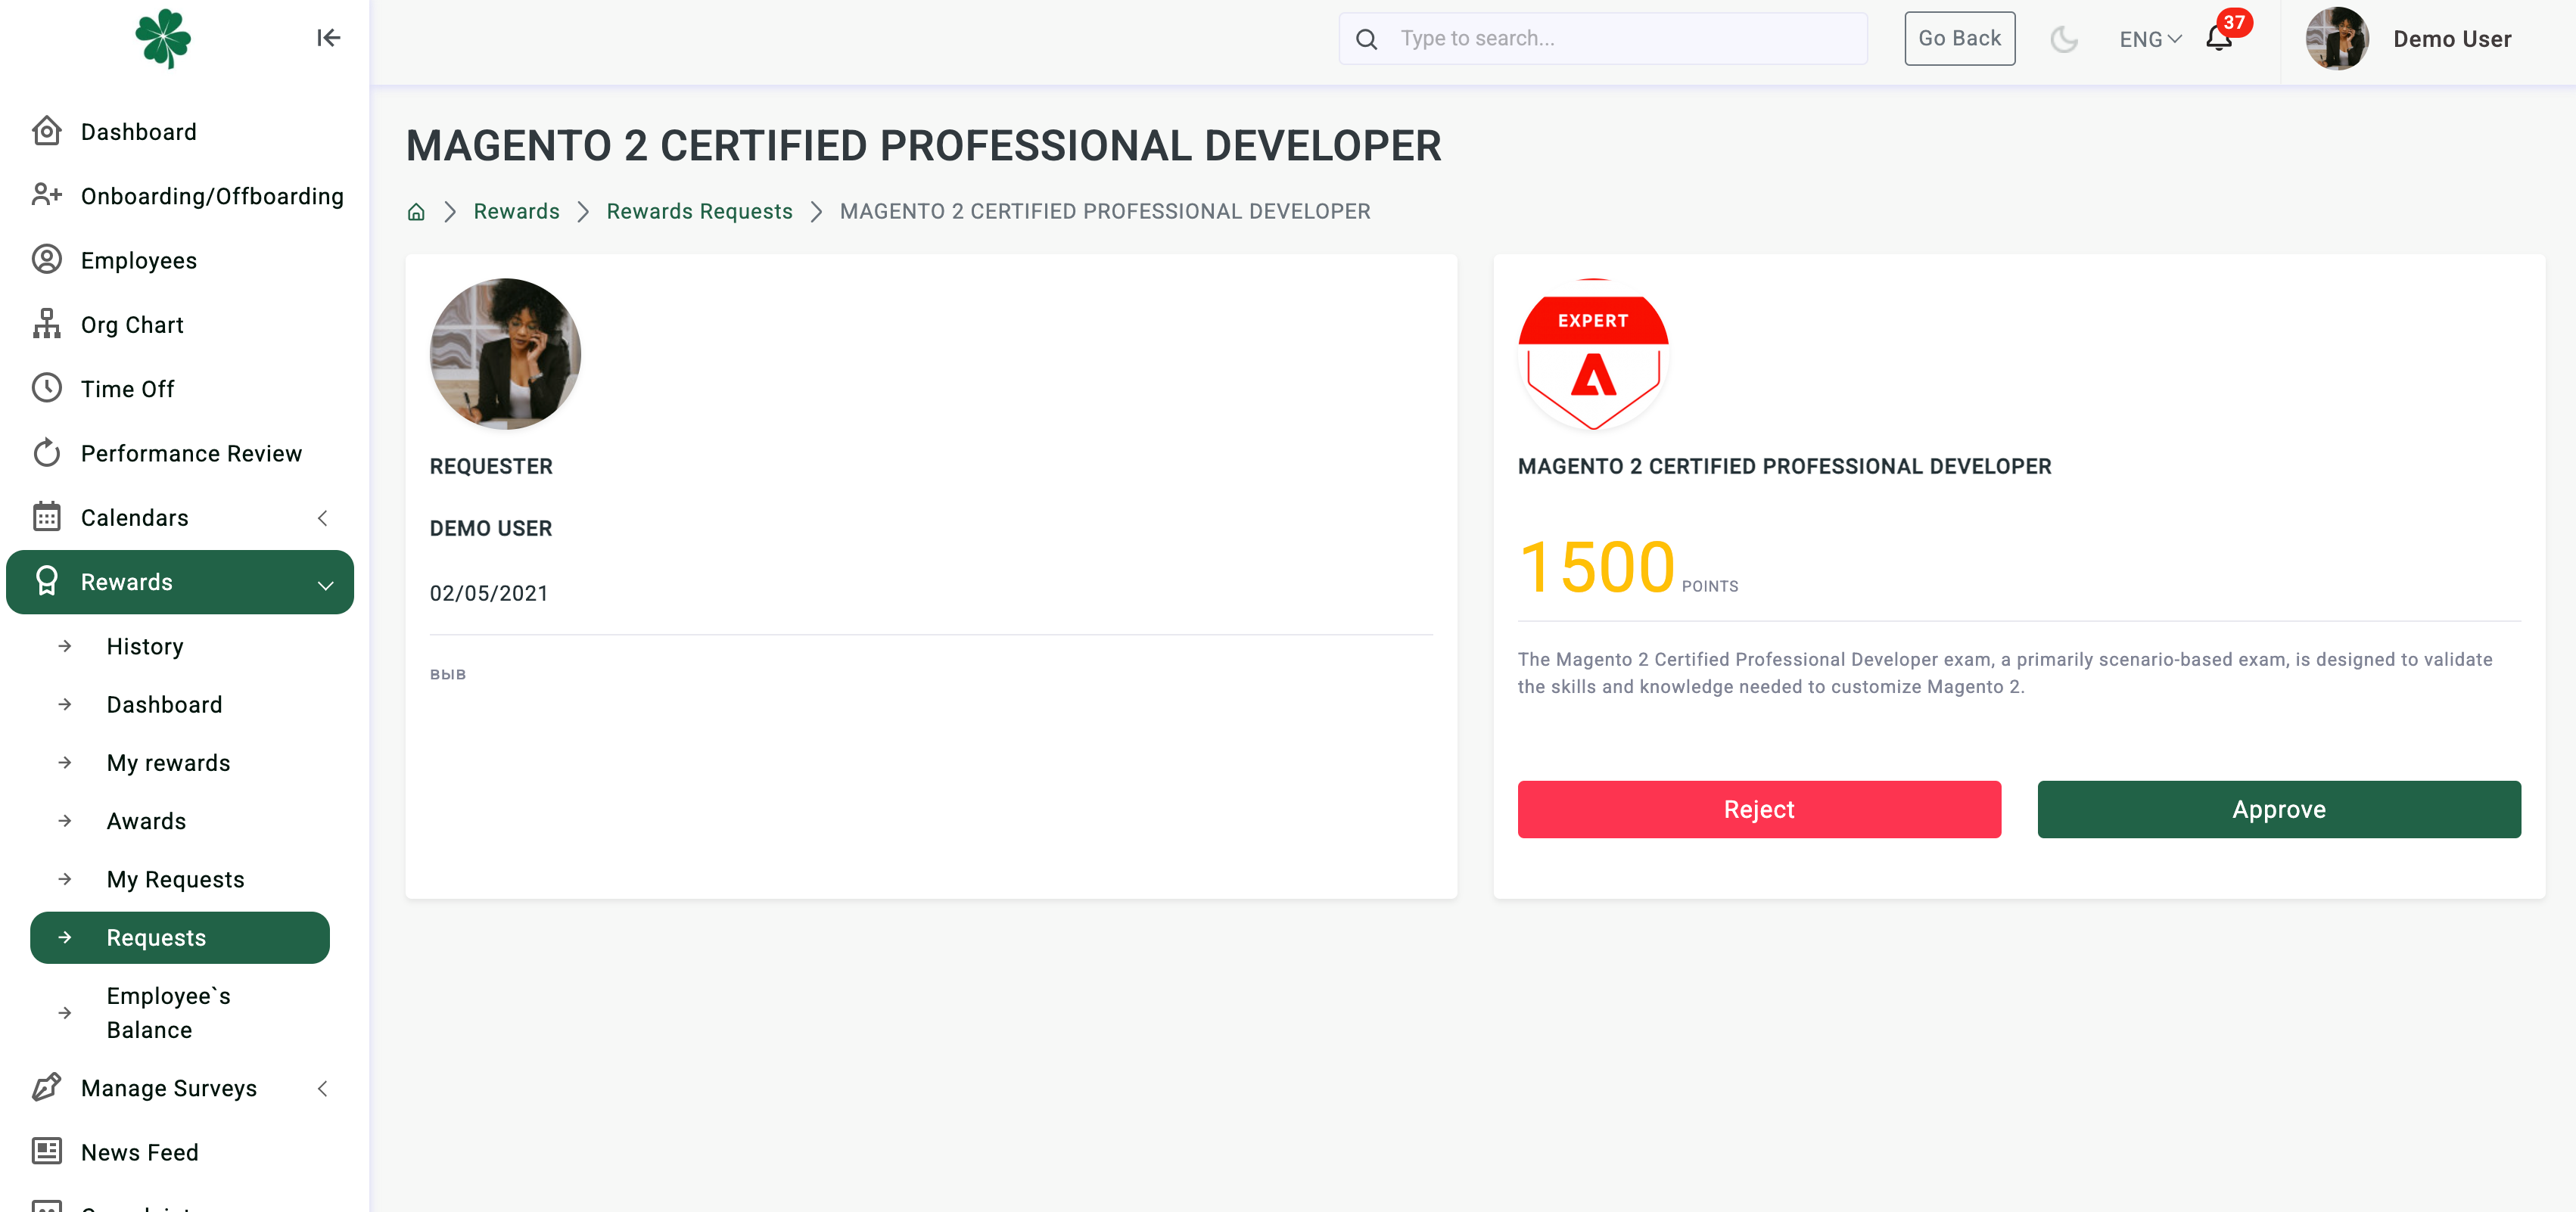This screenshot has height=1212, width=2576.
Task: Click the arrow icon beside History
Action: click(65, 646)
